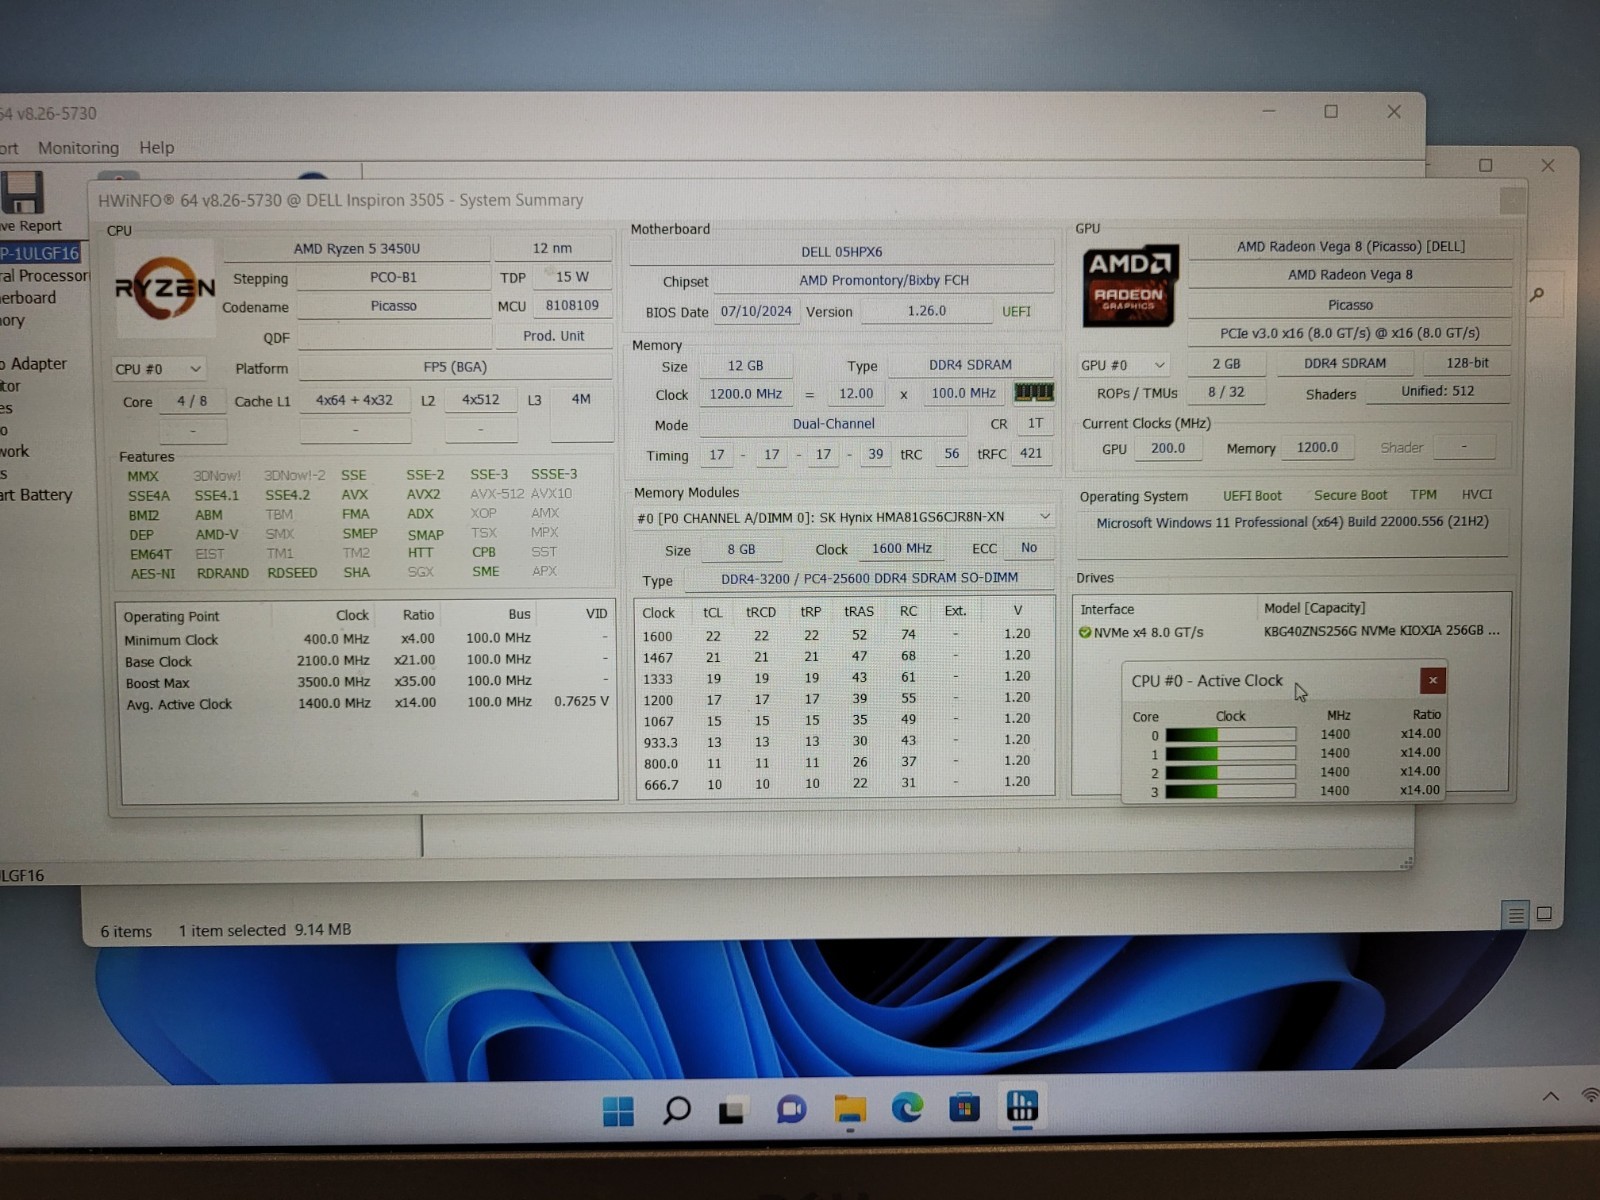Viewport: 1600px width, 1200px height.
Task: Click the KBG40ZNS256G NVMe KIOXIA drive entry
Action: (x=1381, y=631)
